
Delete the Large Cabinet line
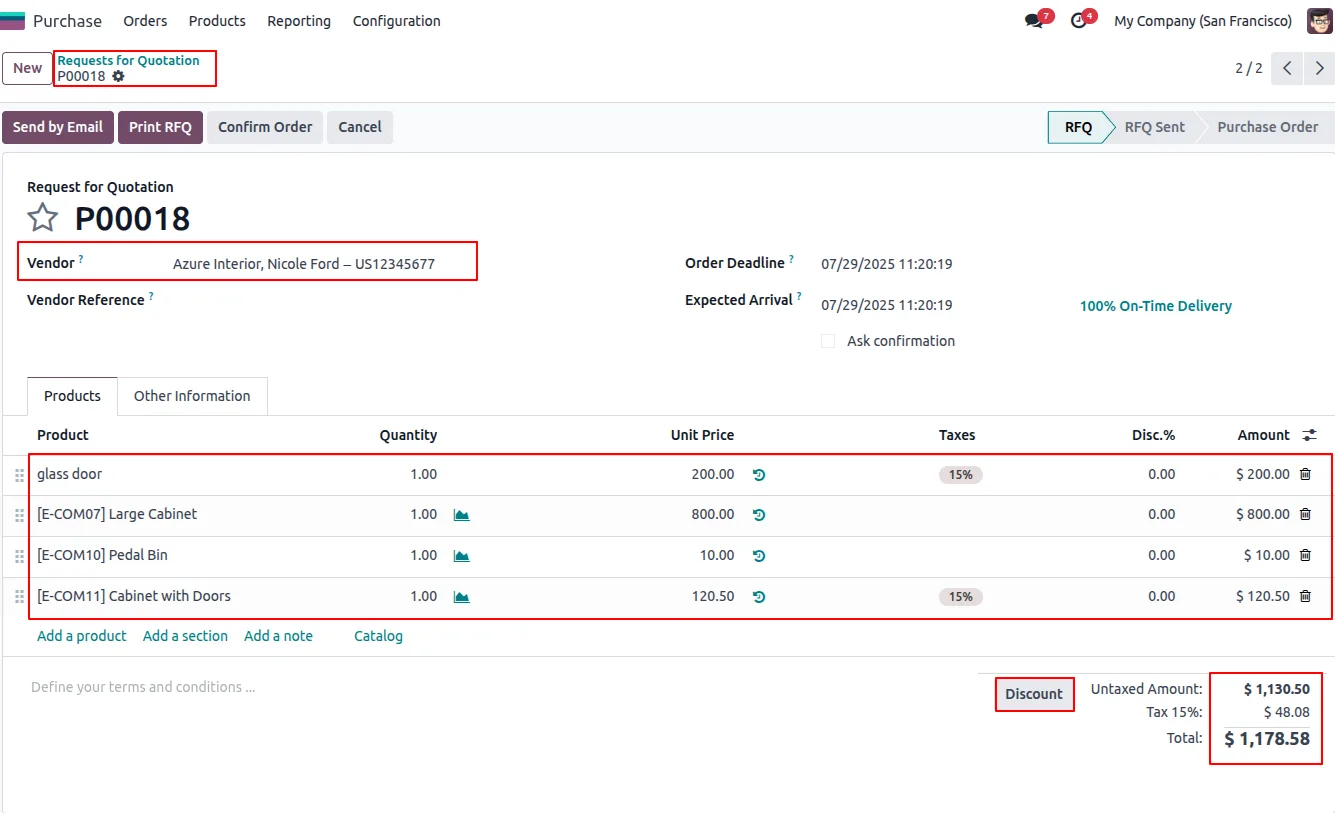pyautogui.click(x=1305, y=514)
